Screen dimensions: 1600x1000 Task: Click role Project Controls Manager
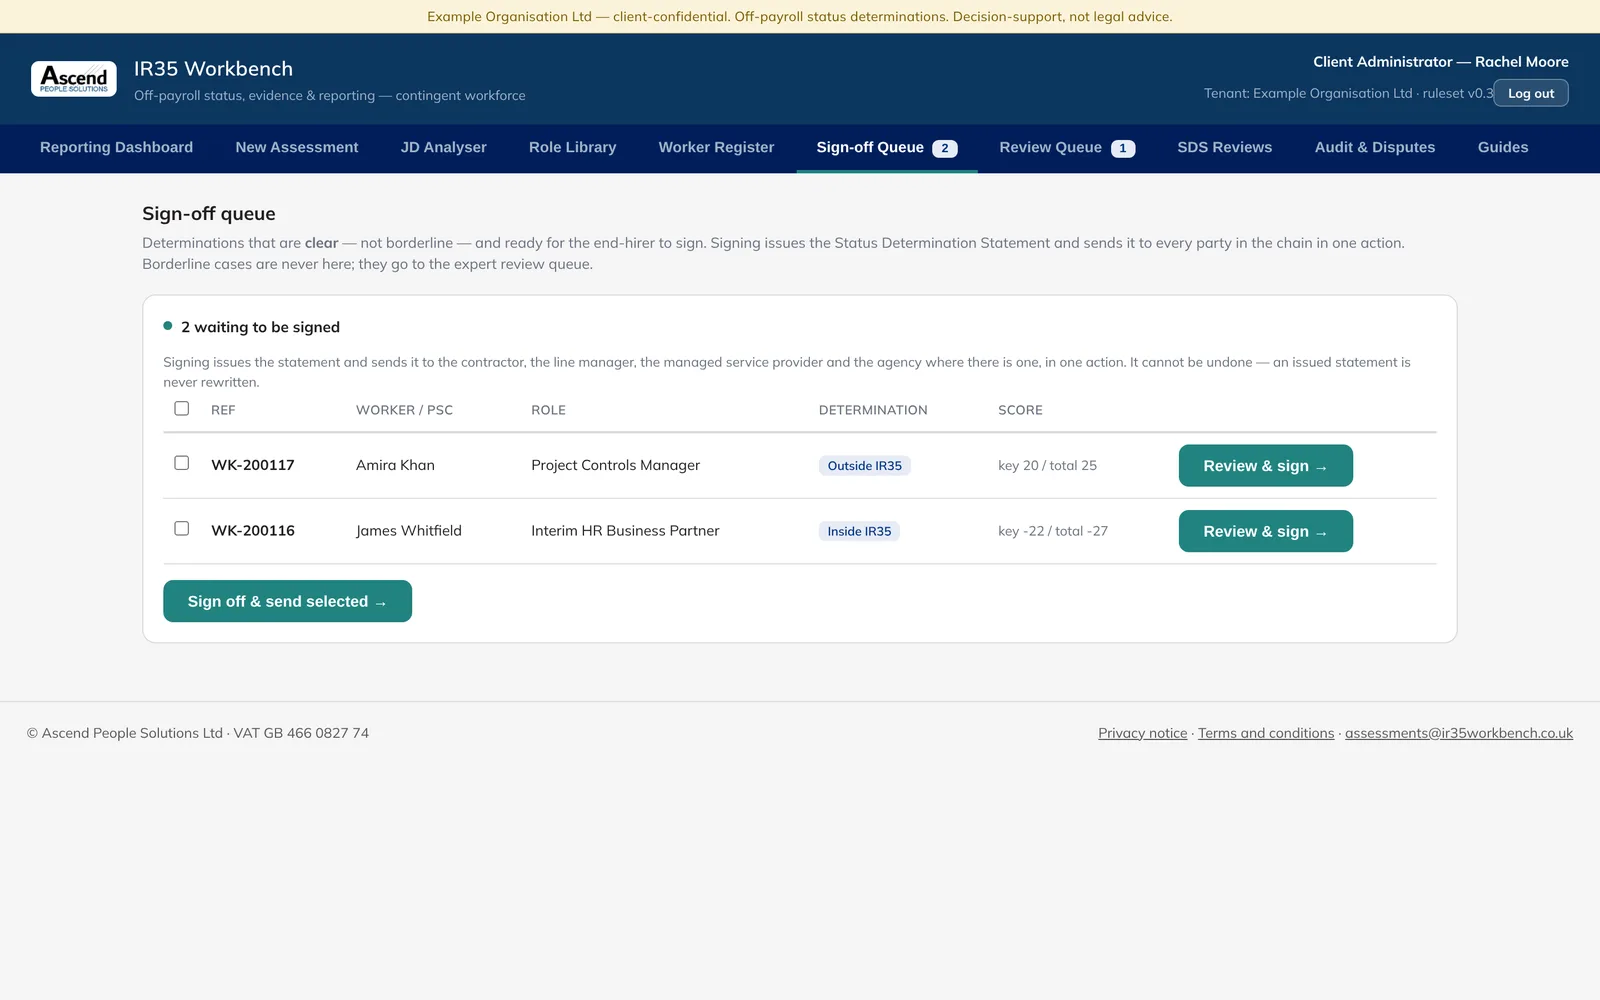pos(615,465)
